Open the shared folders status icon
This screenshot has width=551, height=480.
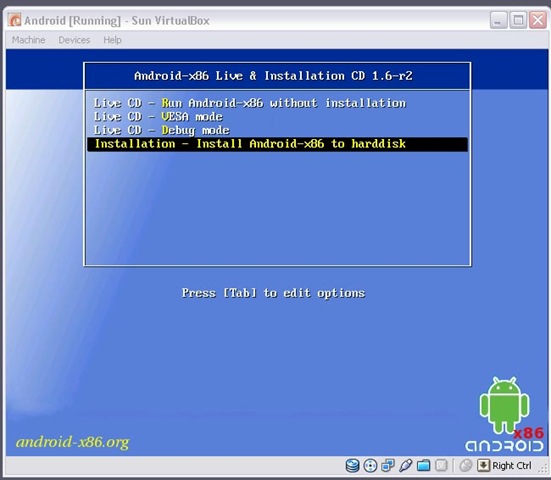(423, 466)
